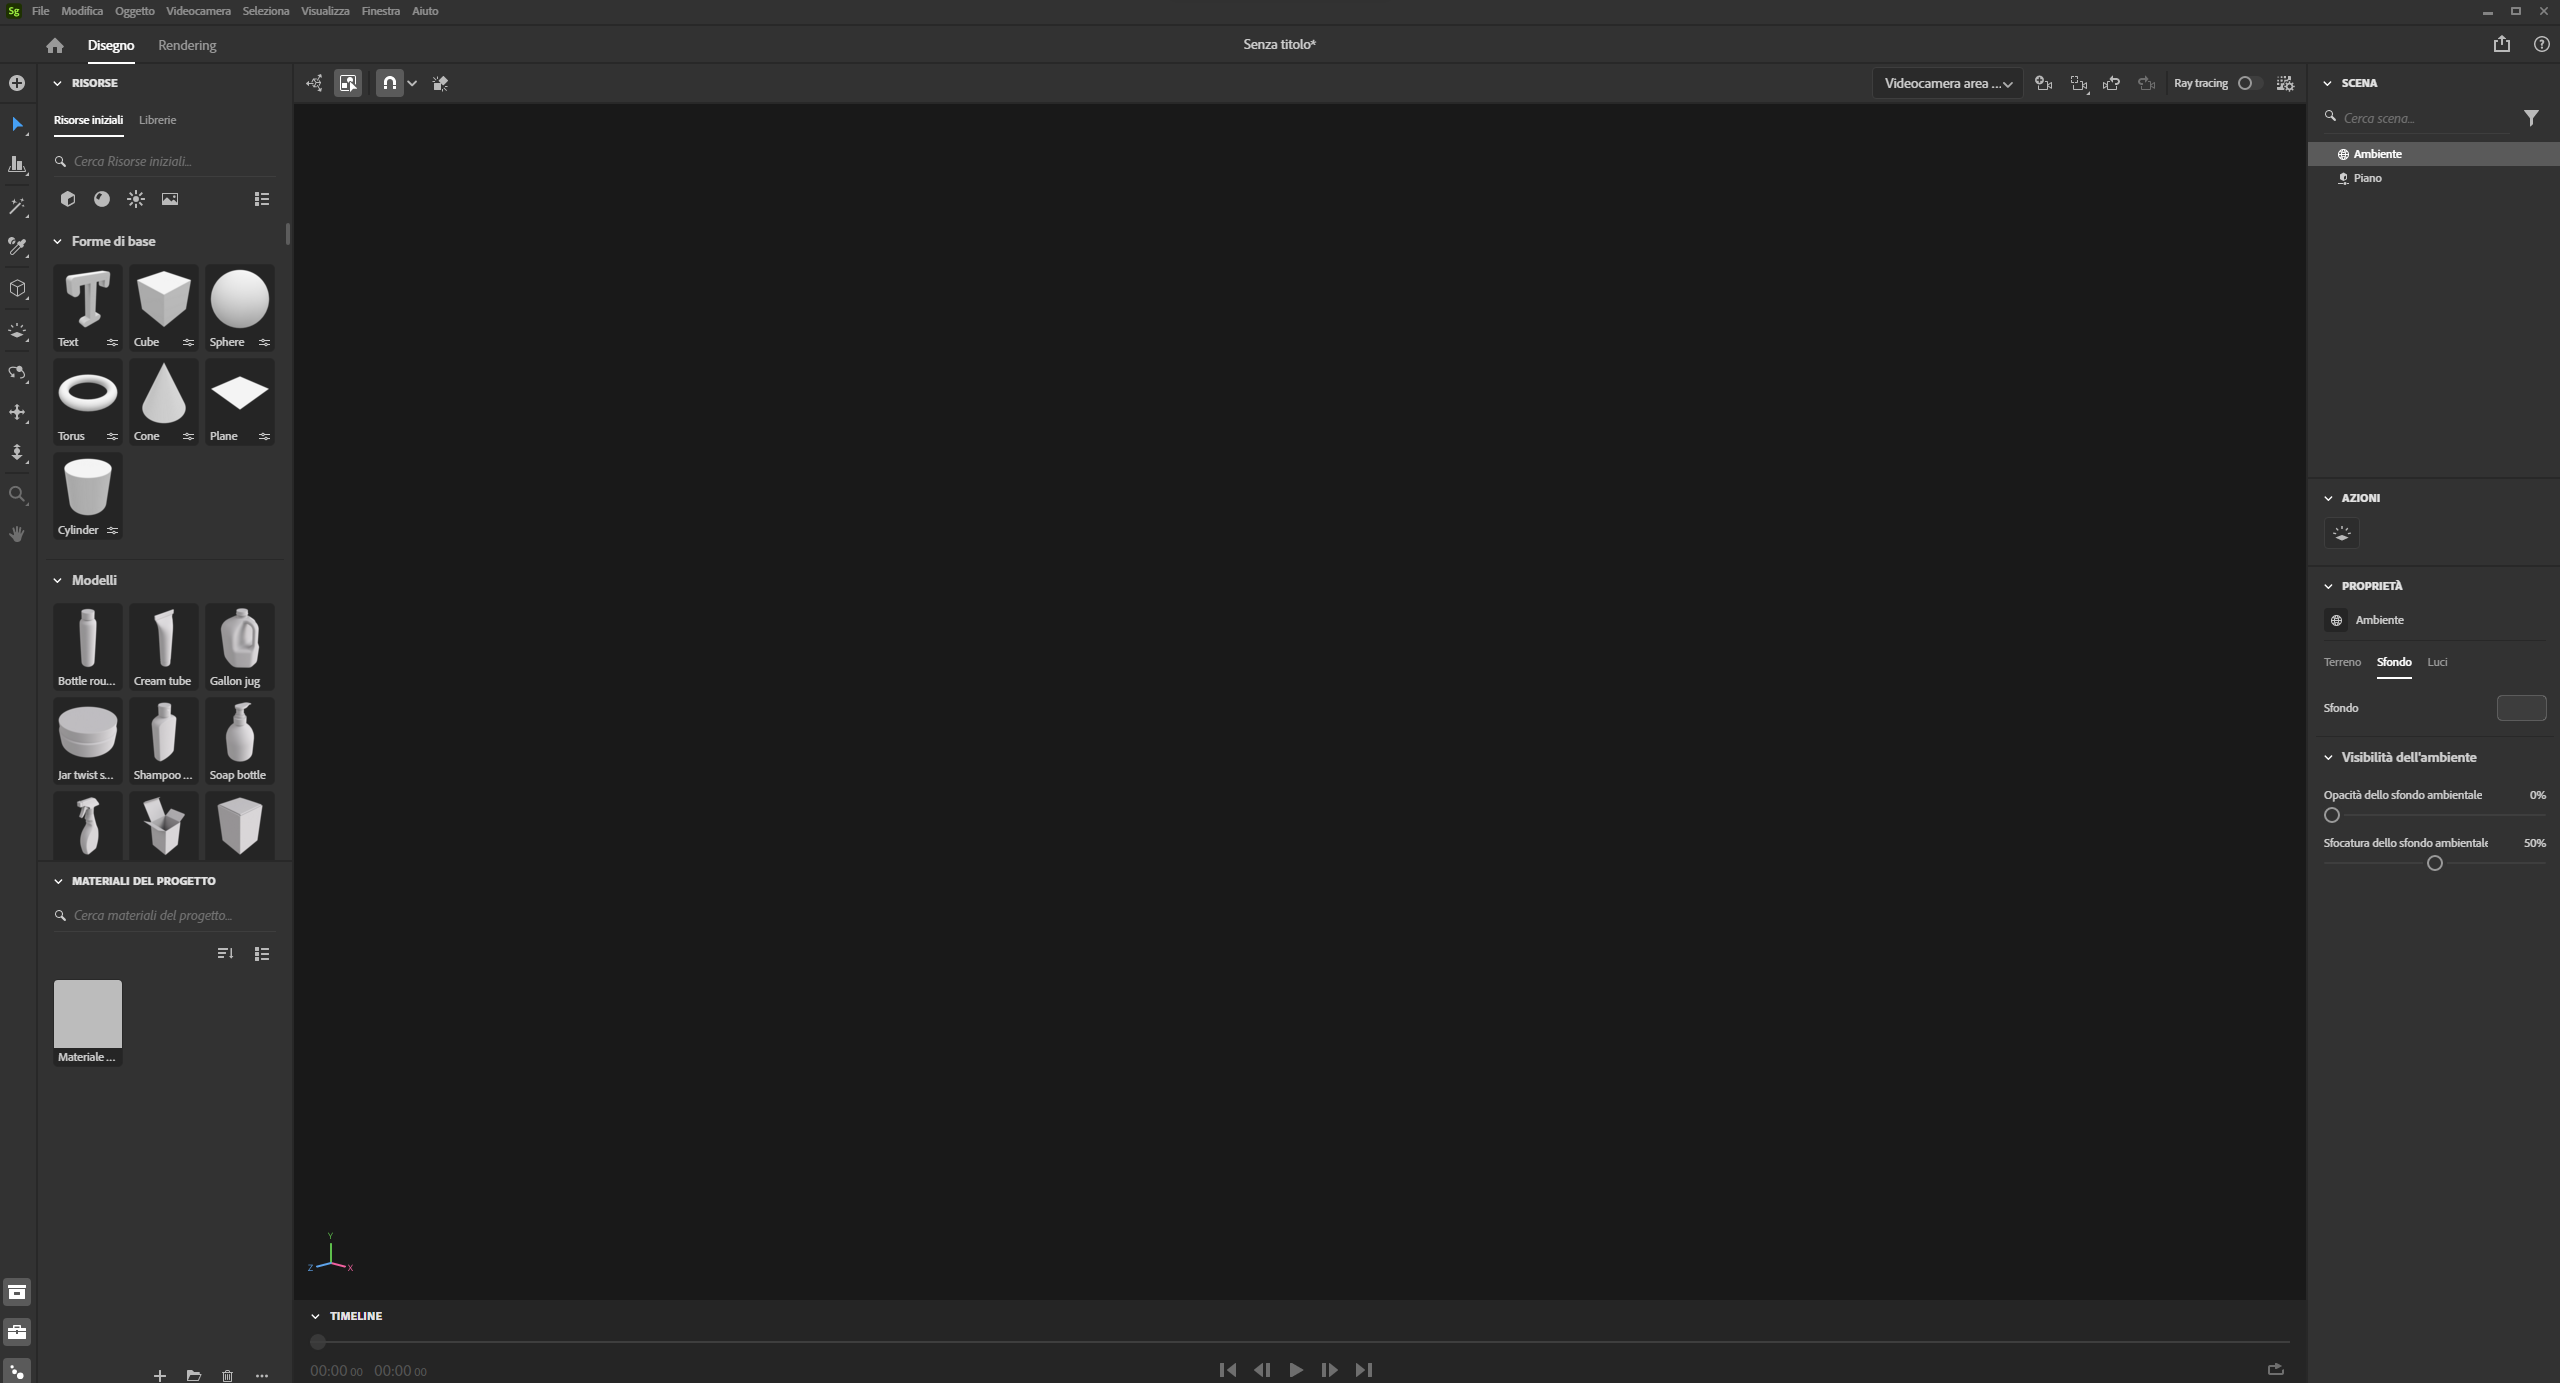The width and height of the screenshot is (2560, 1383).
Task: Select the pan hand tool
Action: pyautogui.click(x=17, y=533)
